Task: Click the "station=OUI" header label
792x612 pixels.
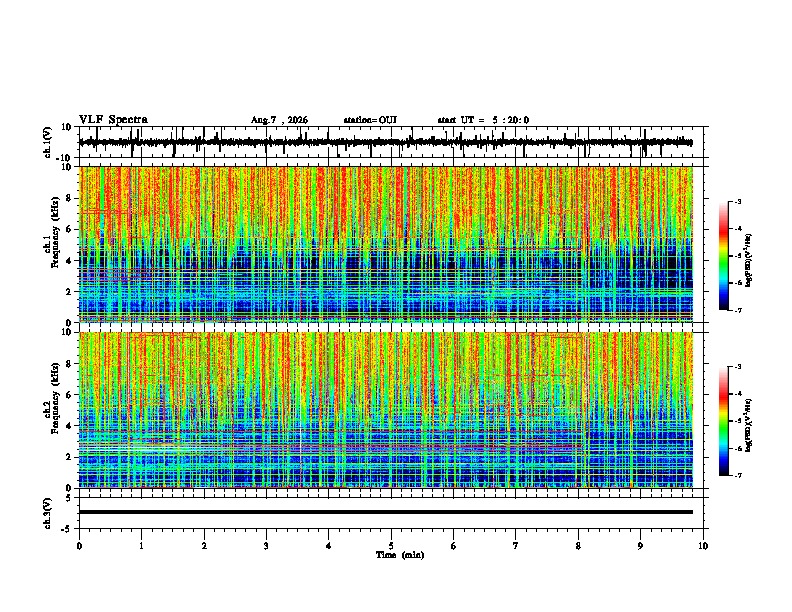Action: [x=370, y=120]
